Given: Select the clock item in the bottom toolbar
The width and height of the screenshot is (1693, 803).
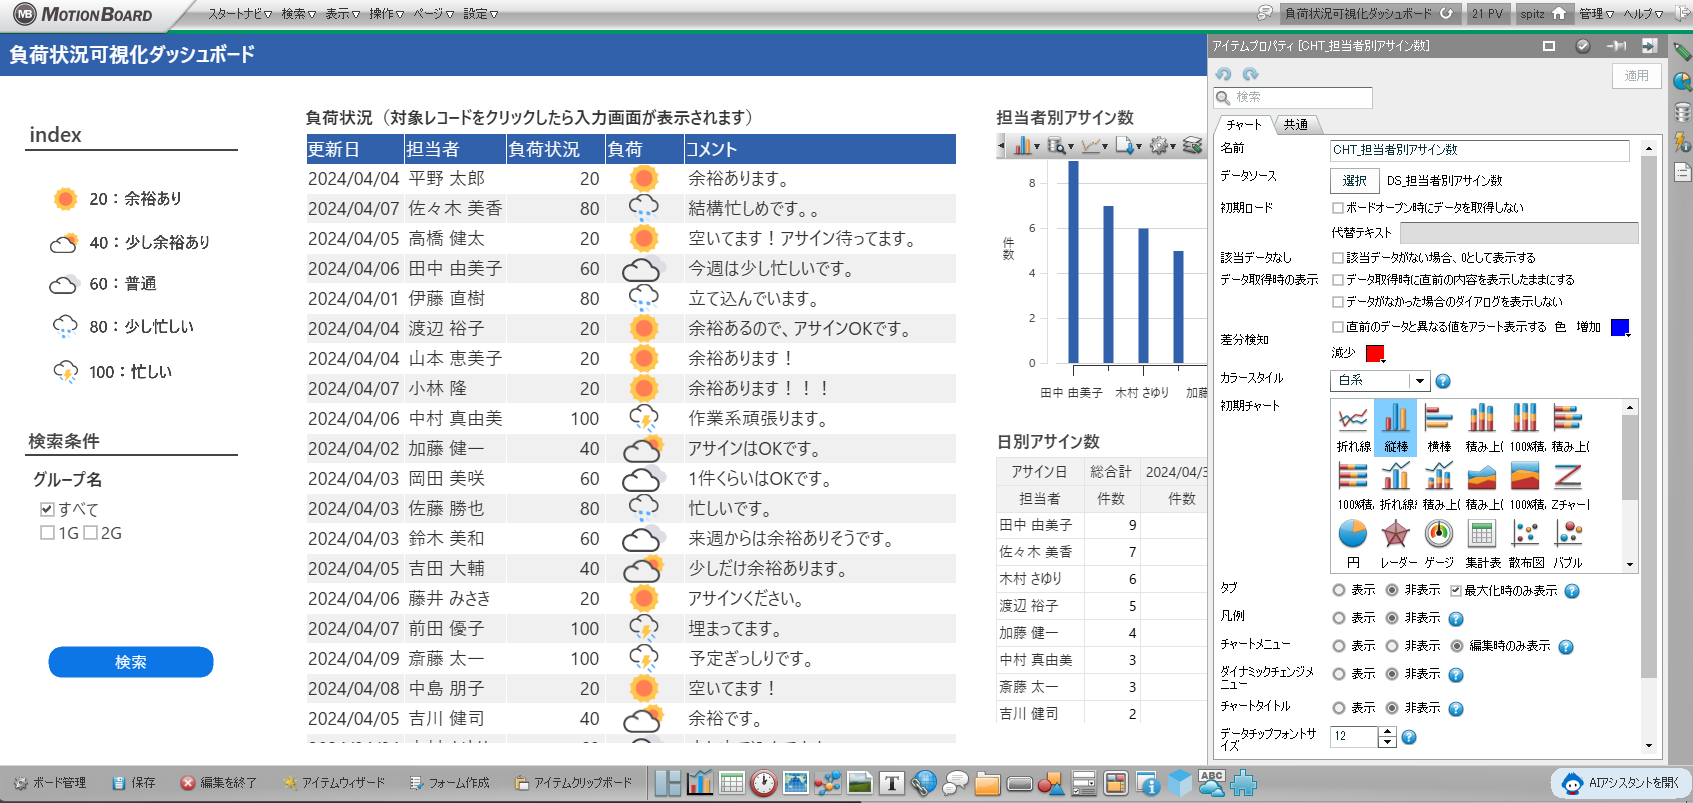Looking at the screenshot, I should [x=764, y=783].
